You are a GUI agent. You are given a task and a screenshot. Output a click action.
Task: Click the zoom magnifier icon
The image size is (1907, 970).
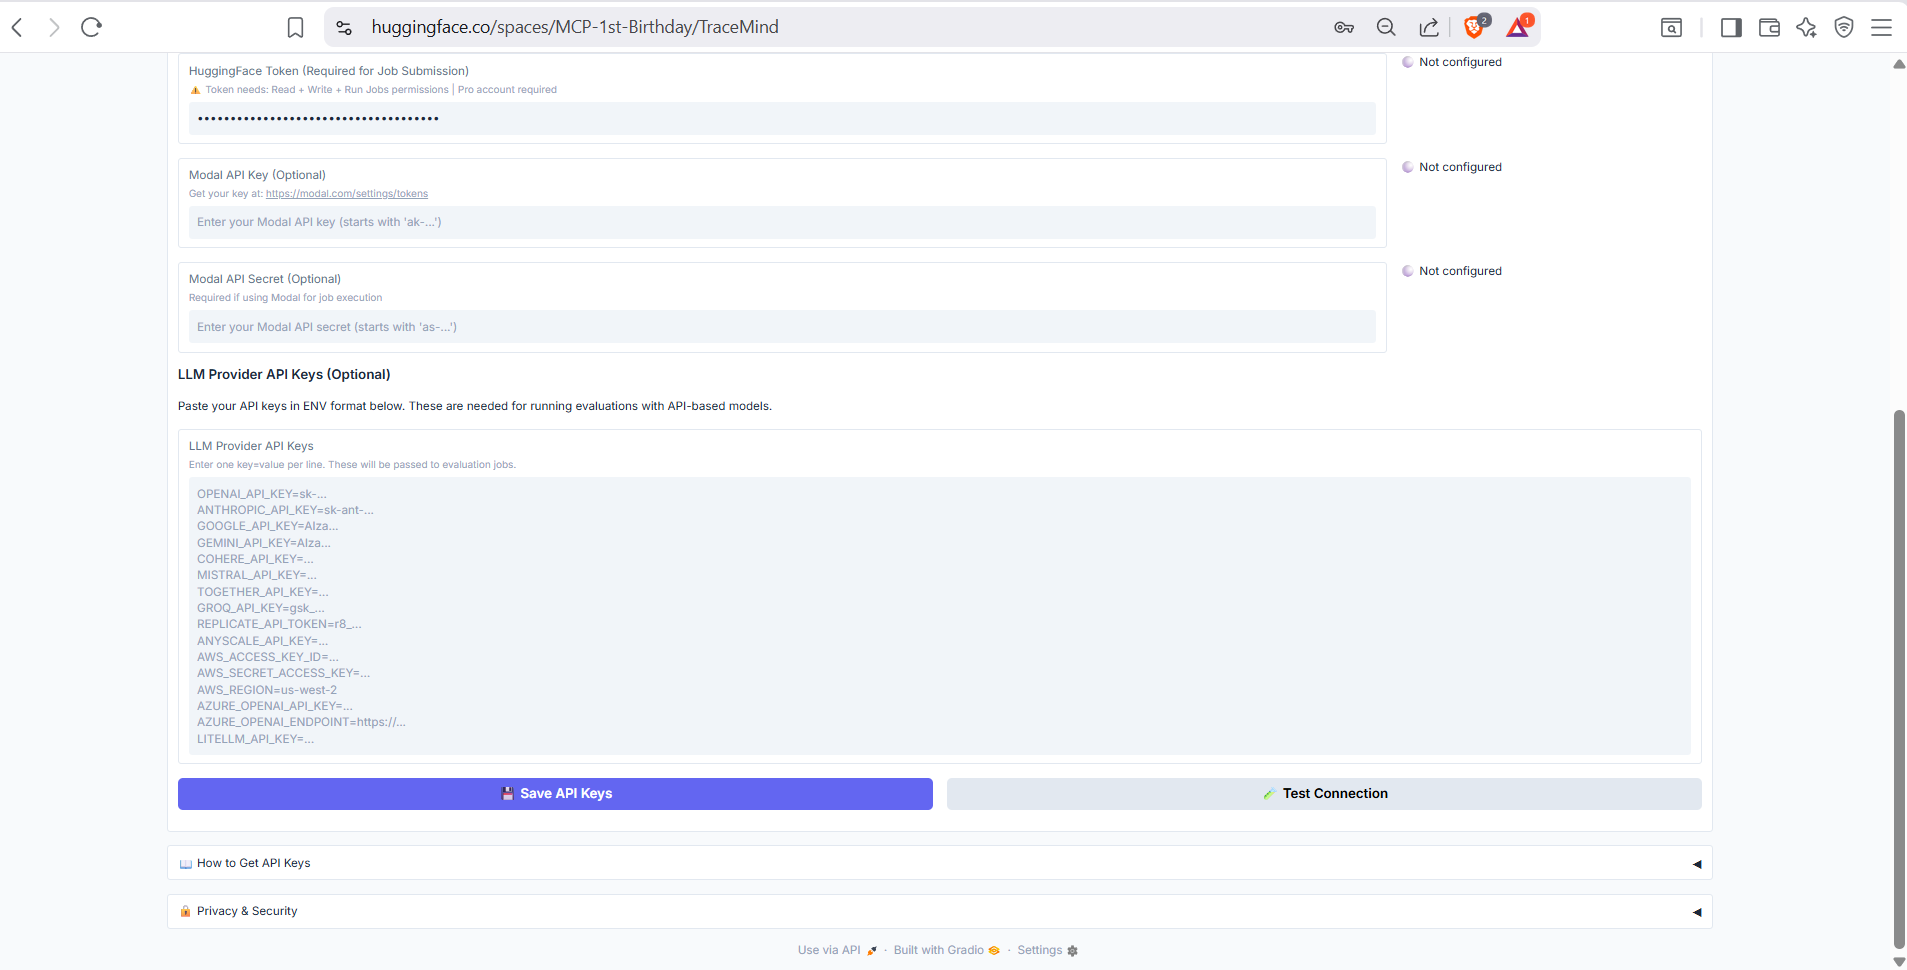(x=1386, y=27)
